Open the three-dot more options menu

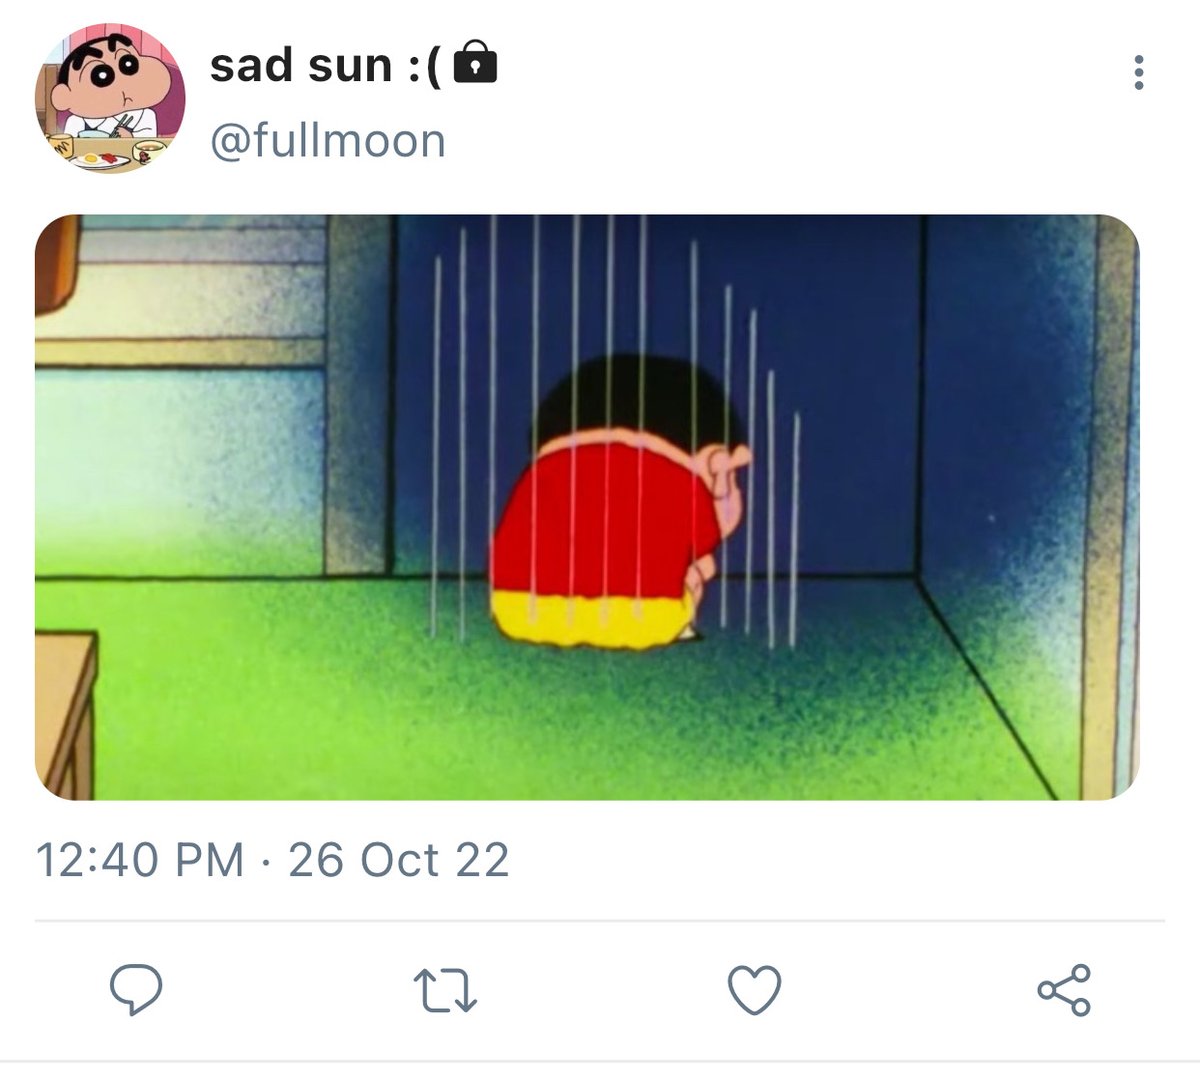tap(1139, 73)
